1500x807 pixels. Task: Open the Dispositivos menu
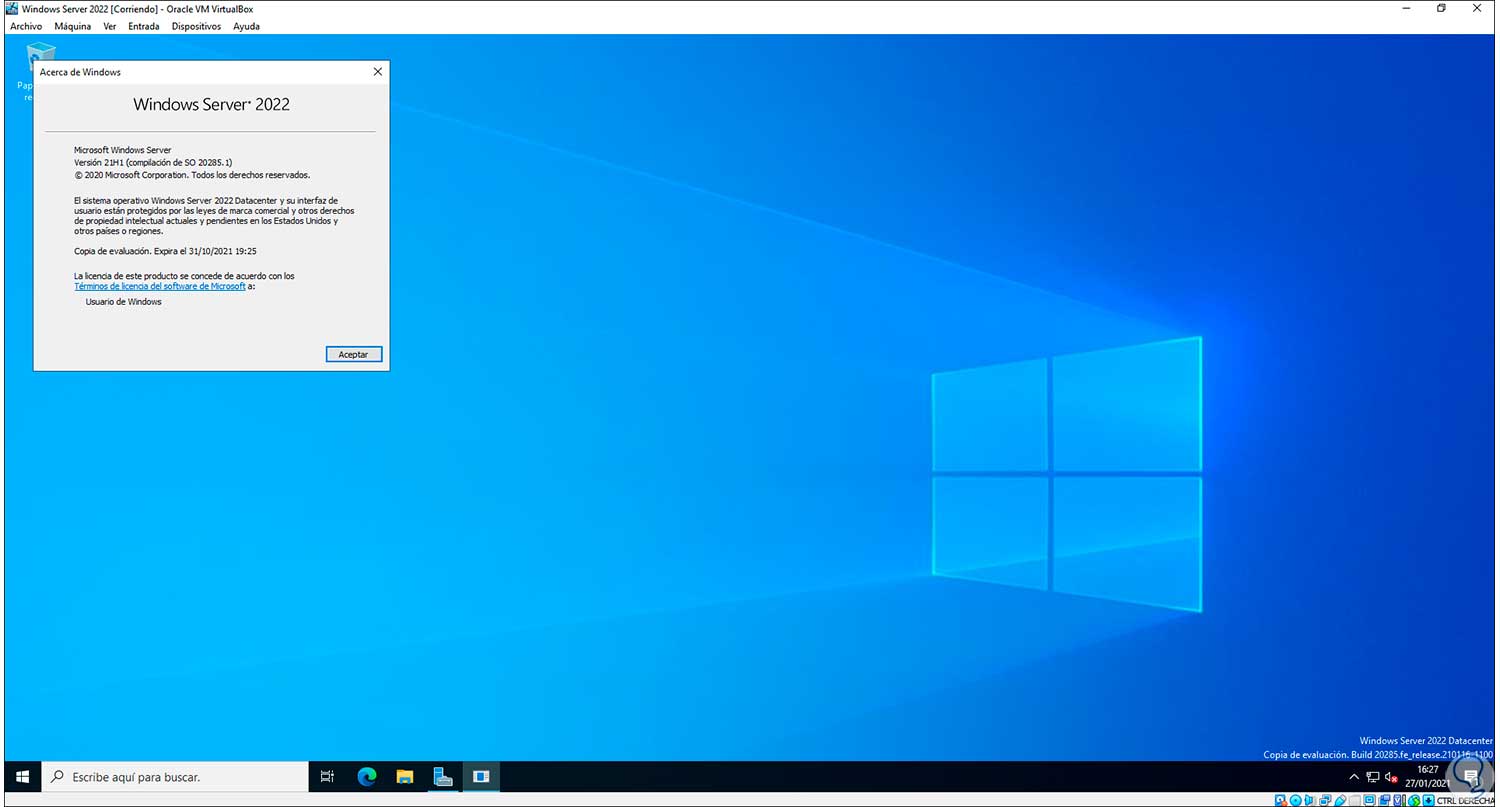click(x=196, y=26)
